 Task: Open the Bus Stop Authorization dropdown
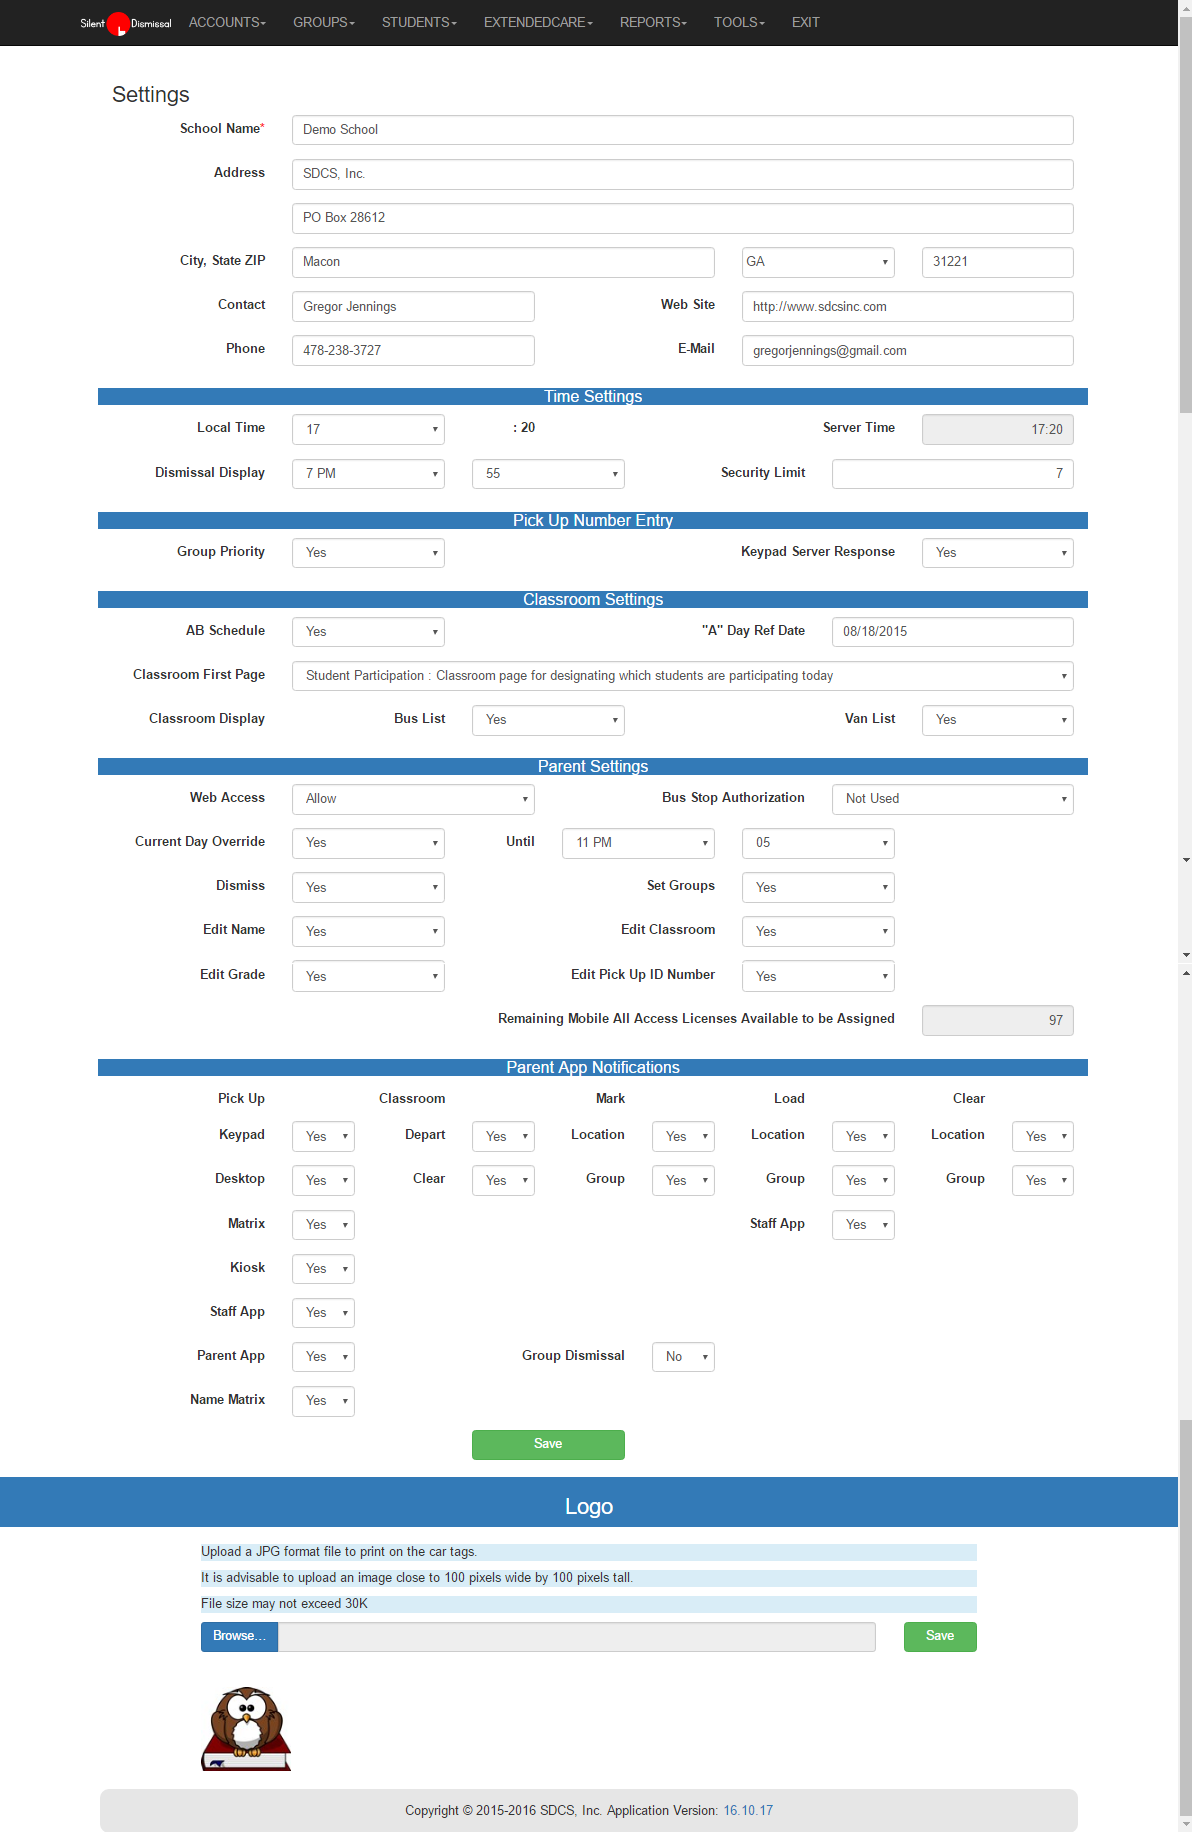[952, 799]
